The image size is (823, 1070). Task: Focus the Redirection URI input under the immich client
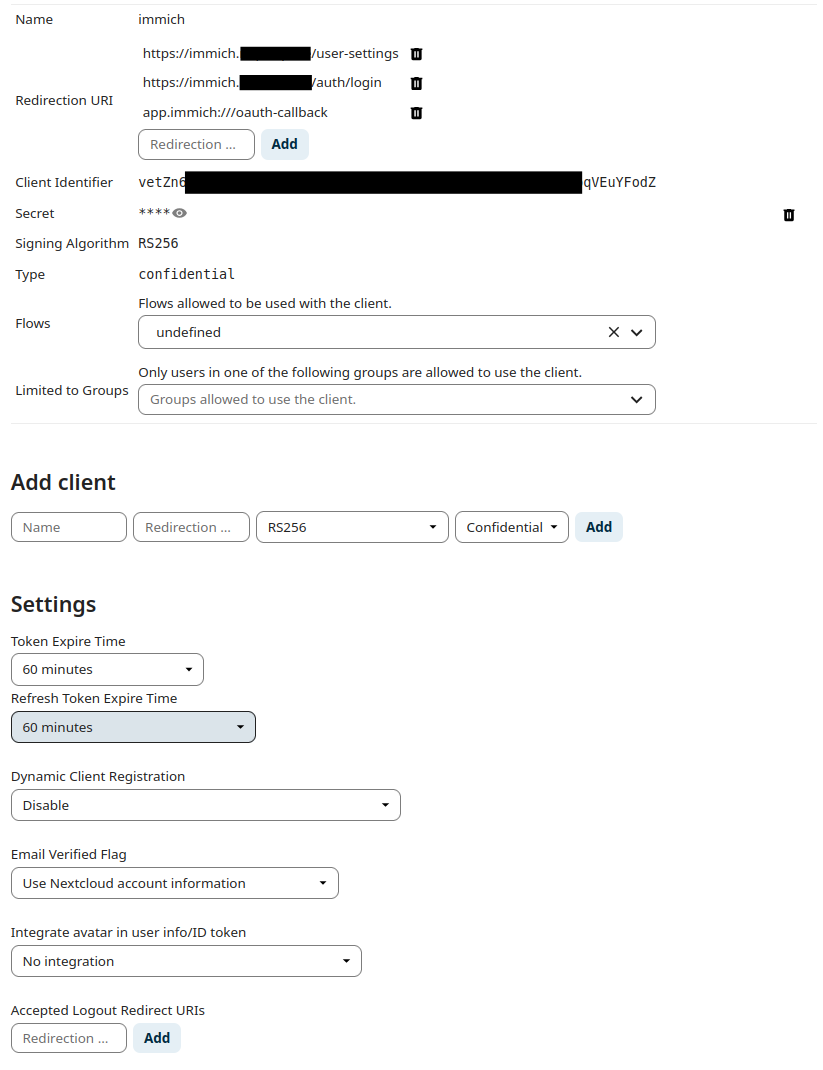point(195,144)
